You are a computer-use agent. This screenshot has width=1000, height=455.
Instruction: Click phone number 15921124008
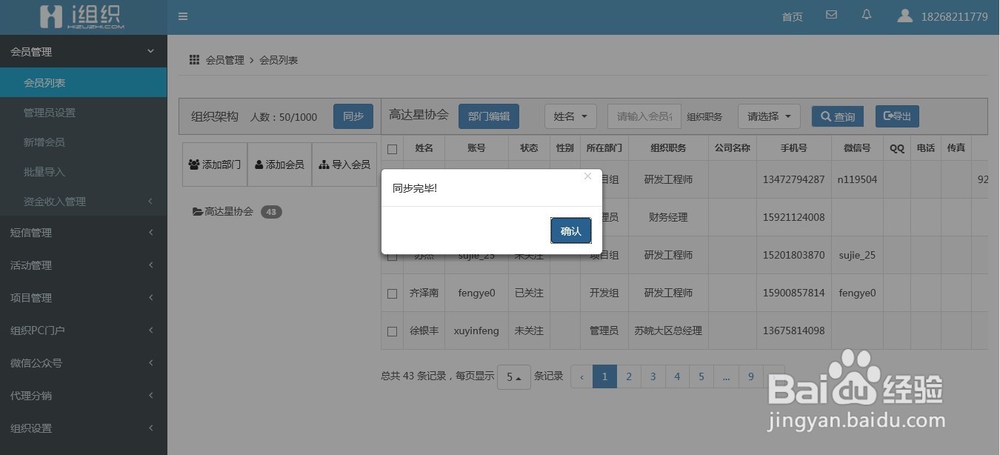[794, 217]
